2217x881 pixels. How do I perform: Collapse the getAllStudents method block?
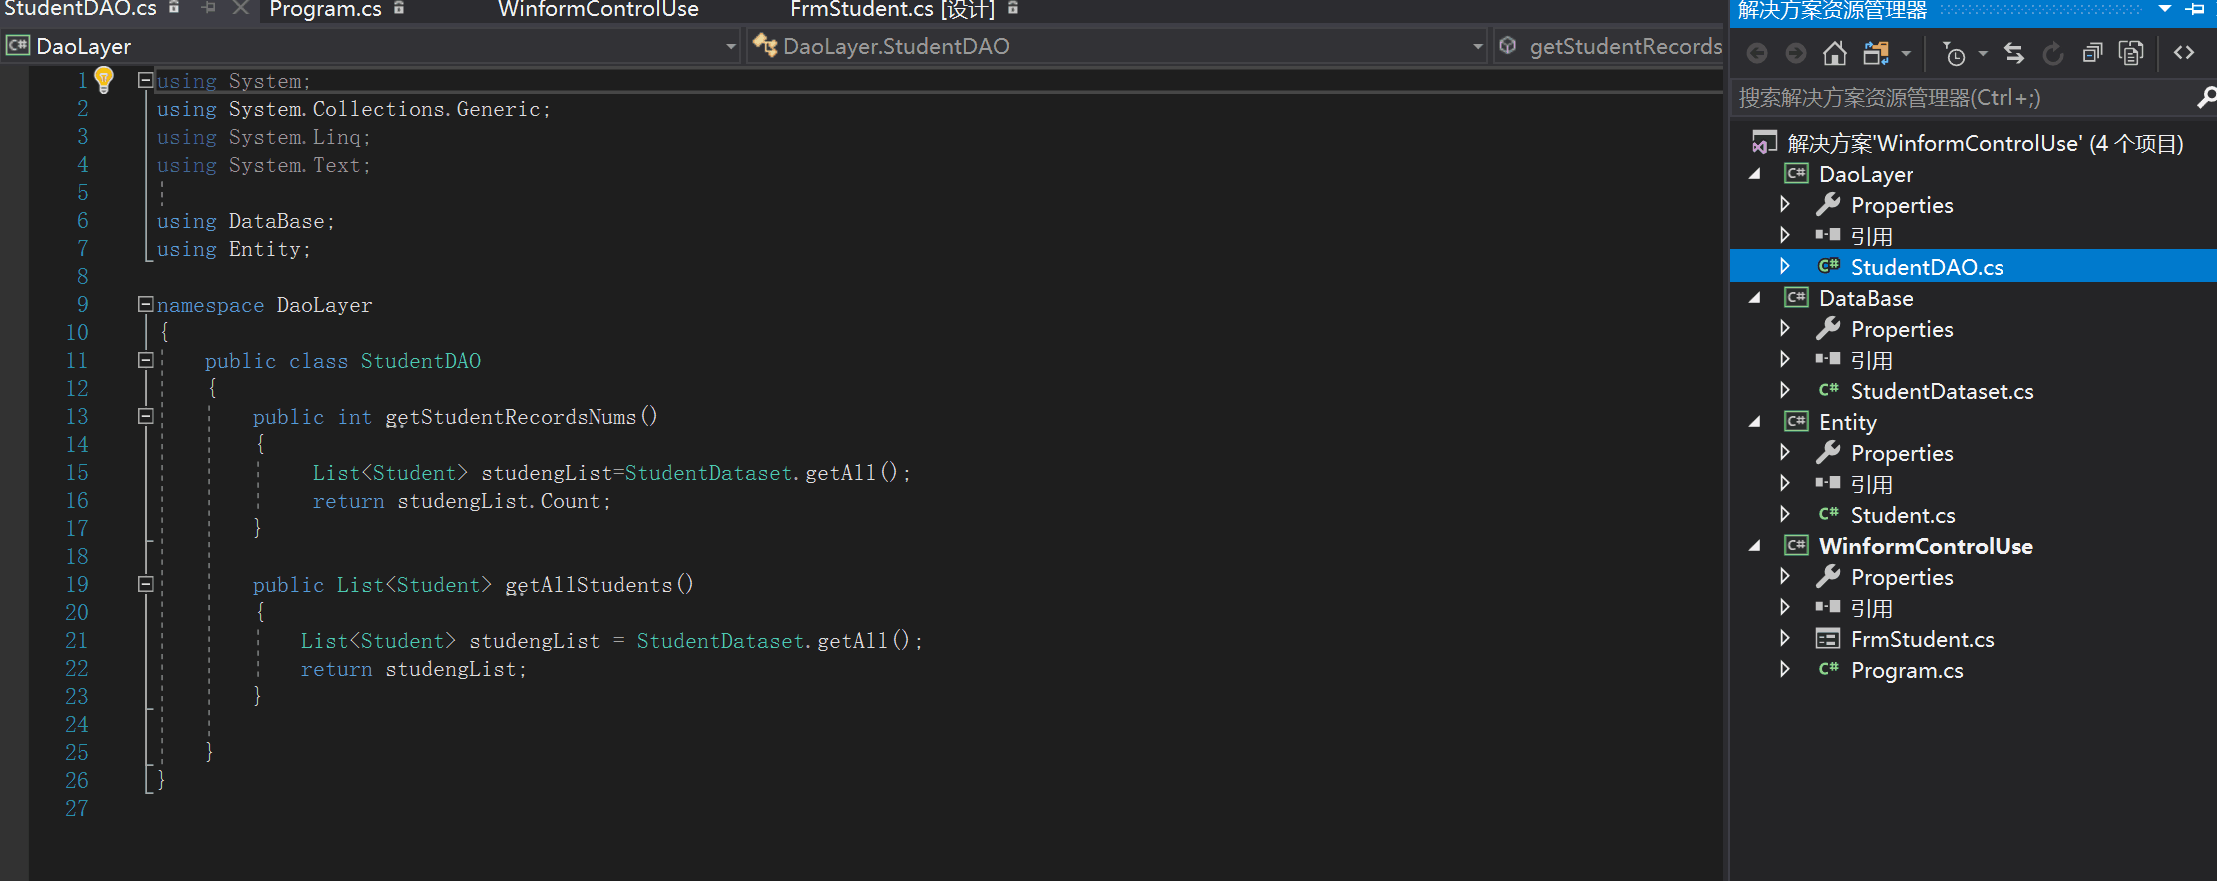tap(145, 584)
